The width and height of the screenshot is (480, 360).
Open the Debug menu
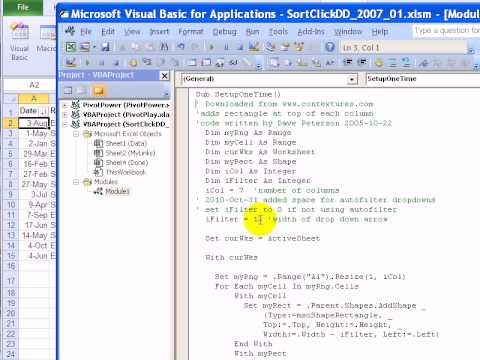coord(225,32)
